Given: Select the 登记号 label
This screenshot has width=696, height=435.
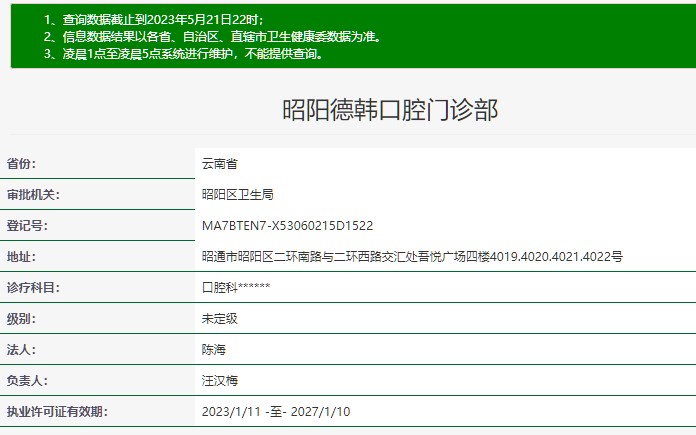Looking at the screenshot, I should 27,225.
